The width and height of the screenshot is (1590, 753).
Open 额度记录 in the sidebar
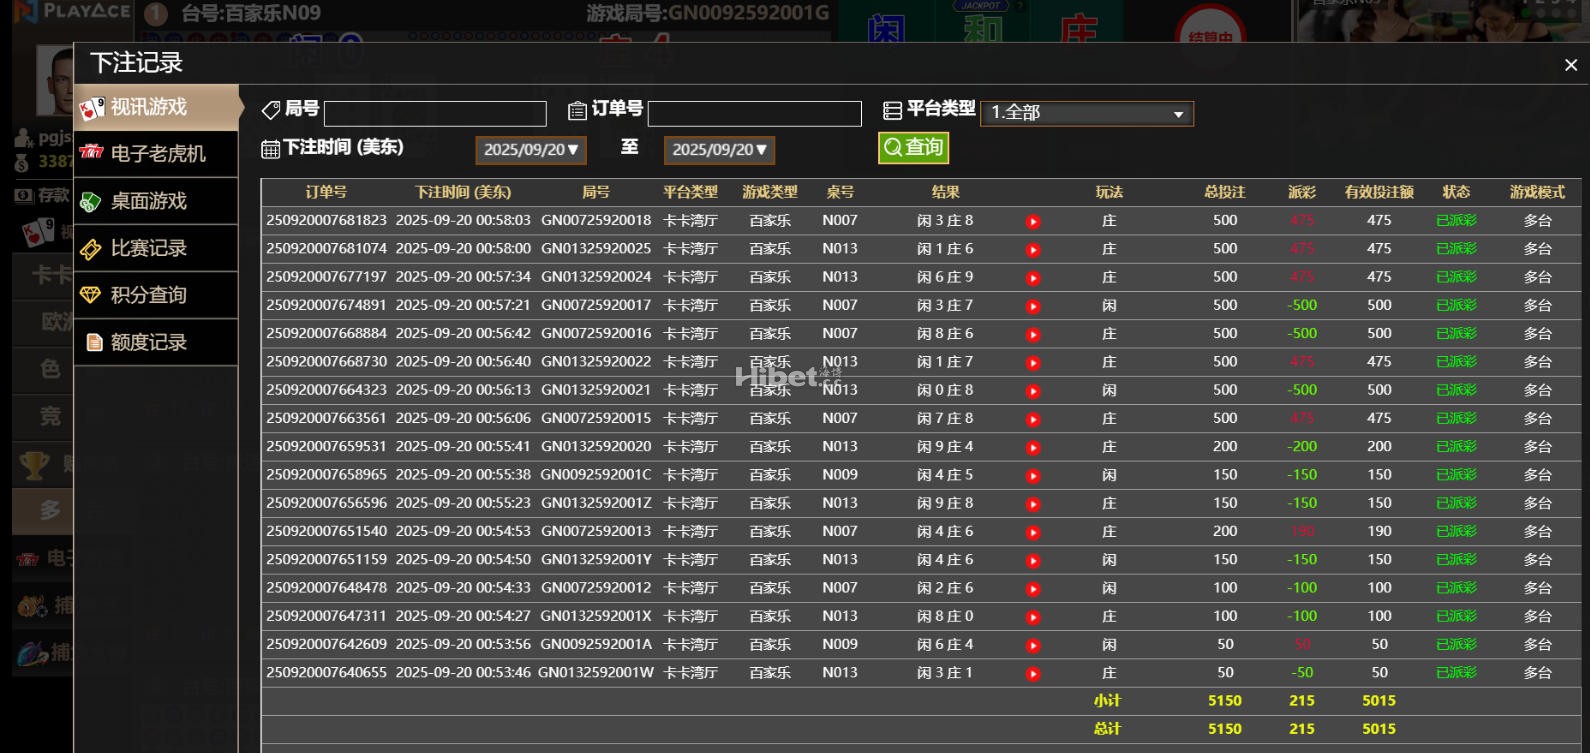(x=156, y=342)
